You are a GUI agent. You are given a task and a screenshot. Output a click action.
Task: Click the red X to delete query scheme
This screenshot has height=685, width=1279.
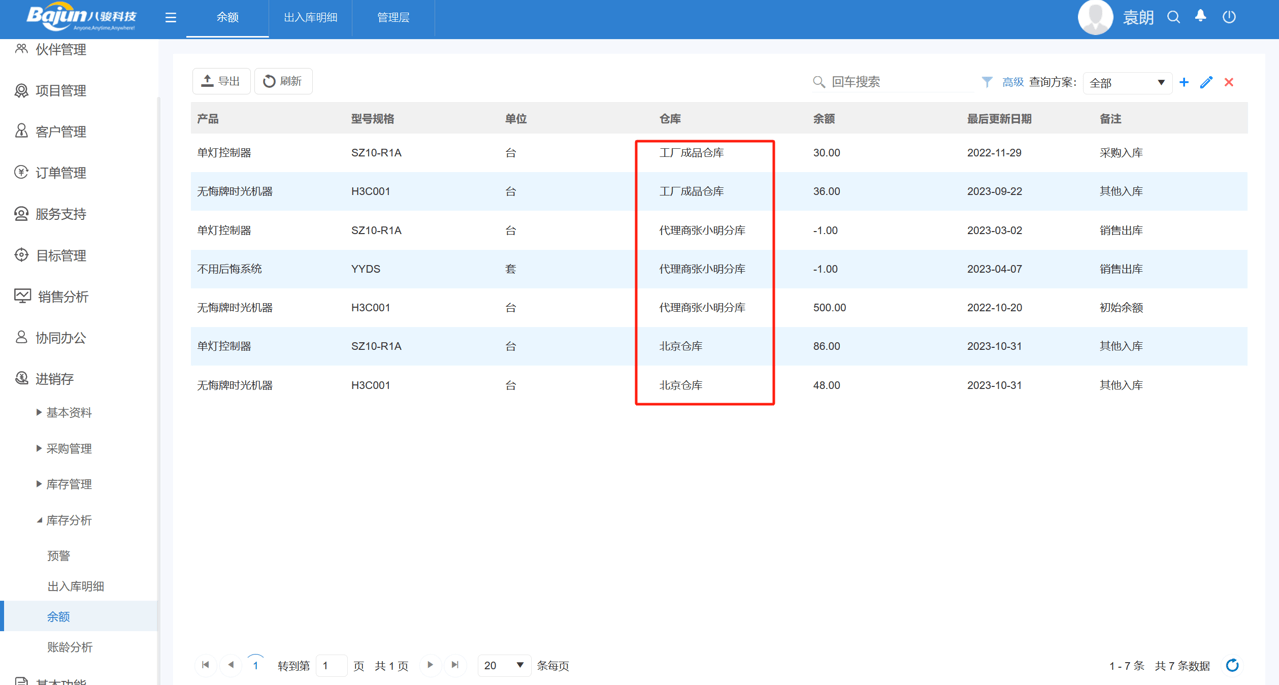tap(1229, 82)
